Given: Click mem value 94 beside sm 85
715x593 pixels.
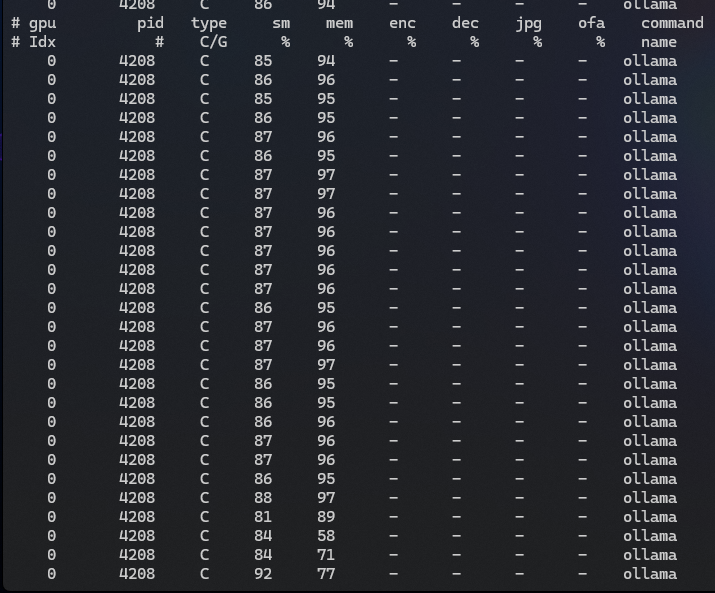Looking at the screenshot, I should 326,61.
